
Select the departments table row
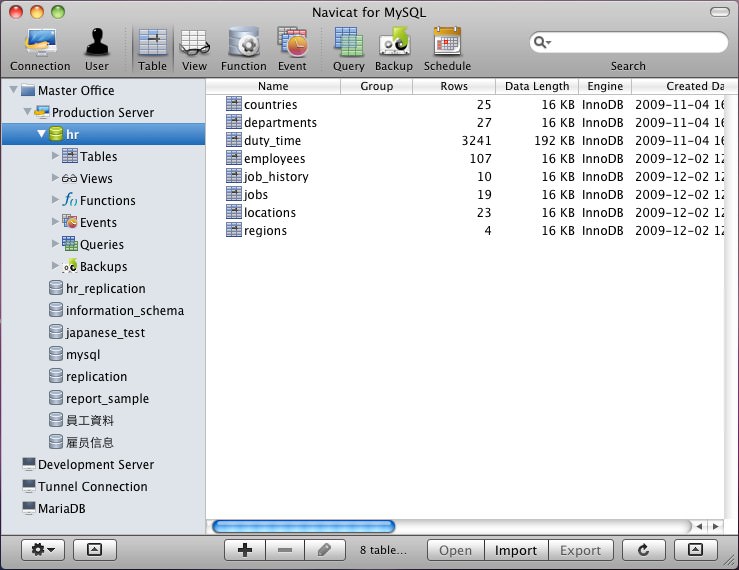pyautogui.click(x=465, y=122)
